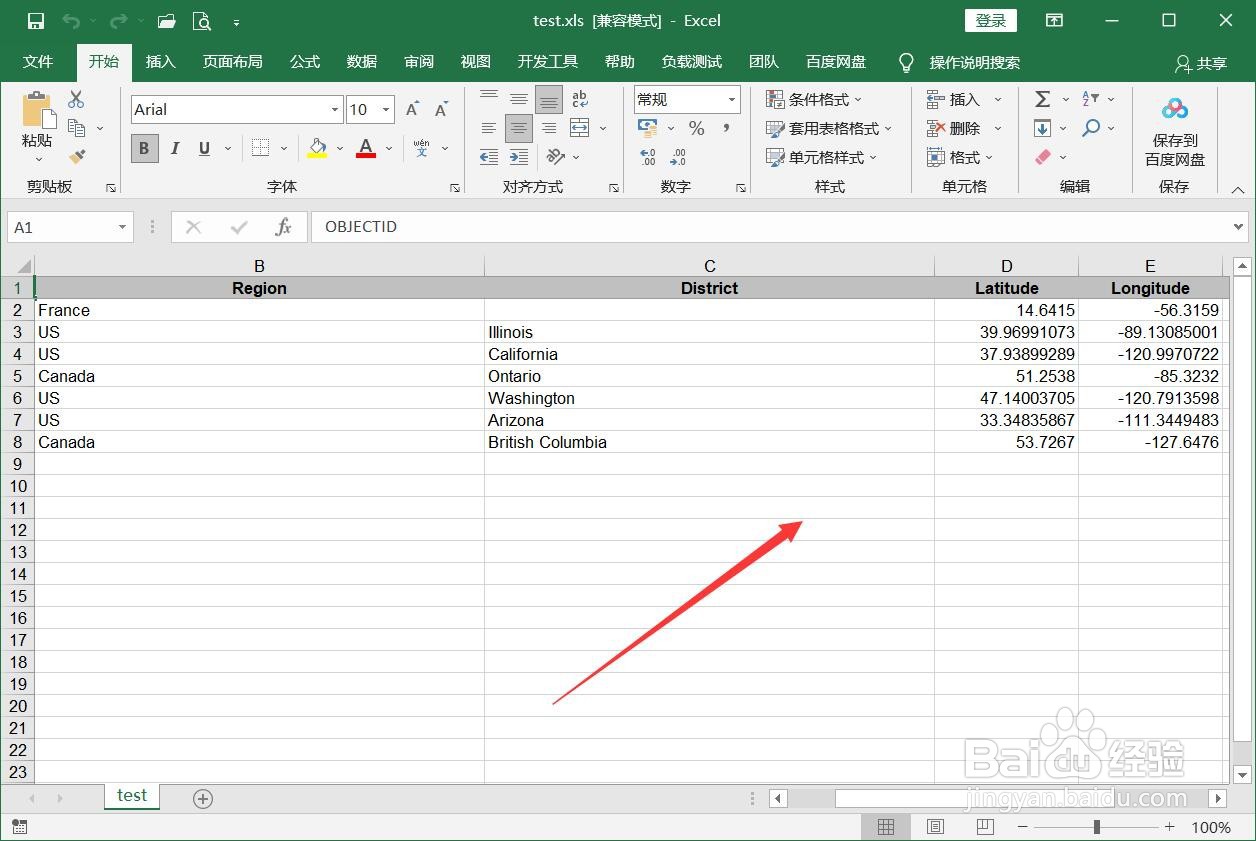The height and width of the screenshot is (841, 1256).
Task: Open the Arial font name dropdown
Action: [335, 110]
